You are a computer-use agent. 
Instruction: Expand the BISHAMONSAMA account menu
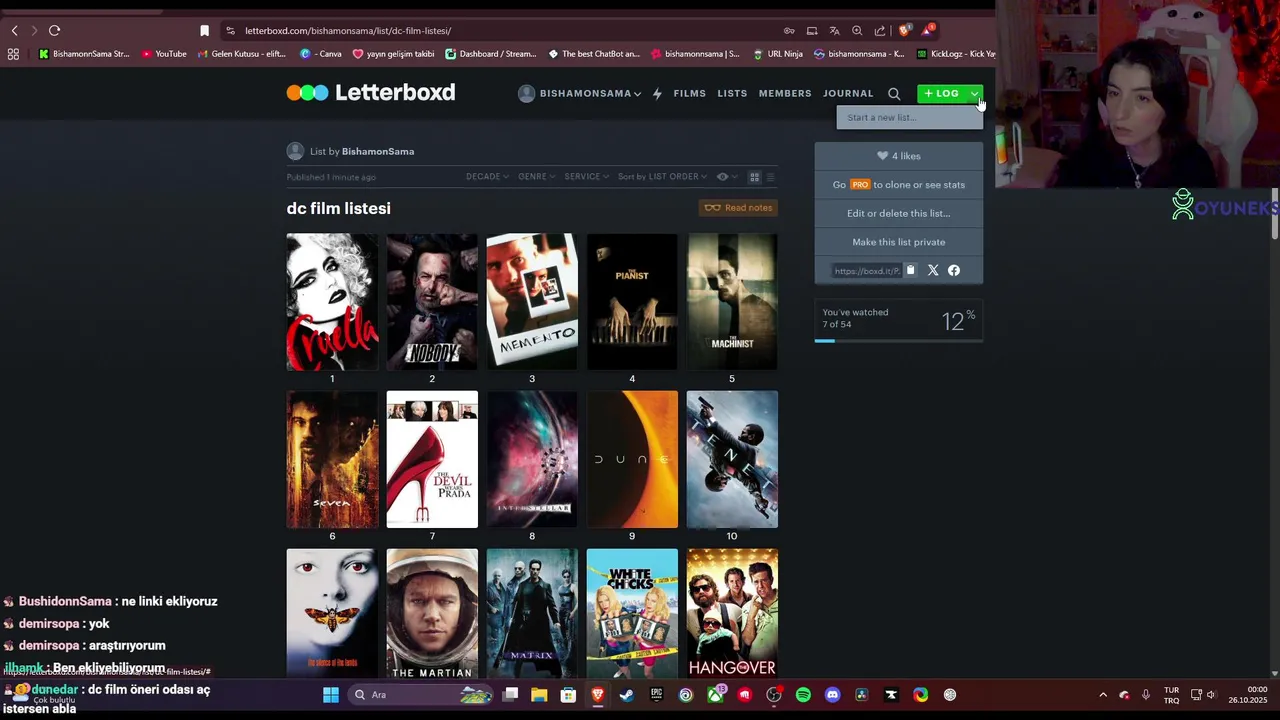click(x=580, y=94)
